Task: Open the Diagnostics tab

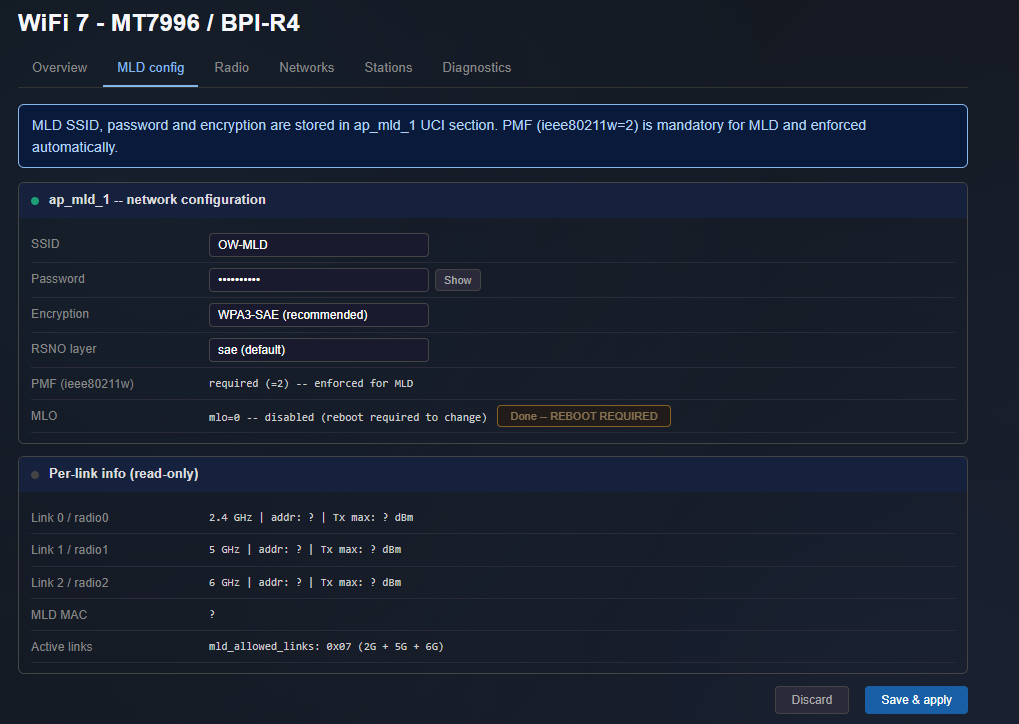Action: (x=477, y=68)
